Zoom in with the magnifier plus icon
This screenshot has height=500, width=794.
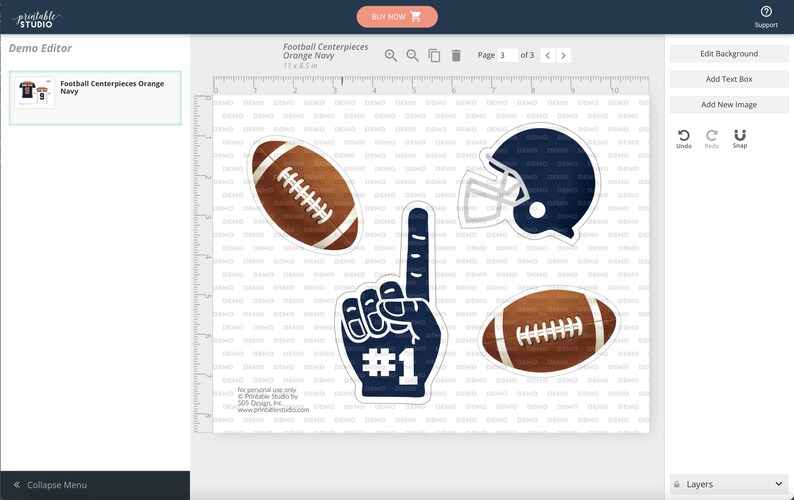pyautogui.click(x=390, y=55)
